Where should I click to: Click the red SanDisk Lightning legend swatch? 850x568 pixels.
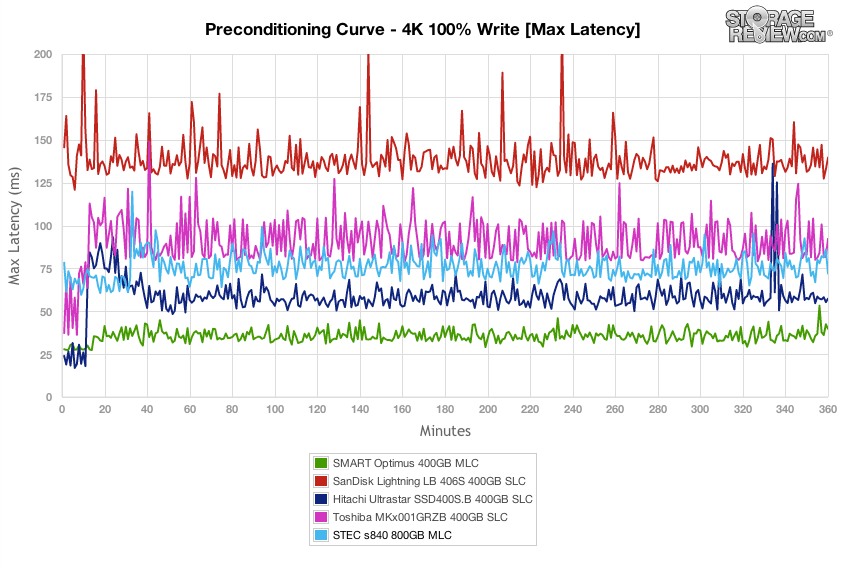[x=321, y=481]
